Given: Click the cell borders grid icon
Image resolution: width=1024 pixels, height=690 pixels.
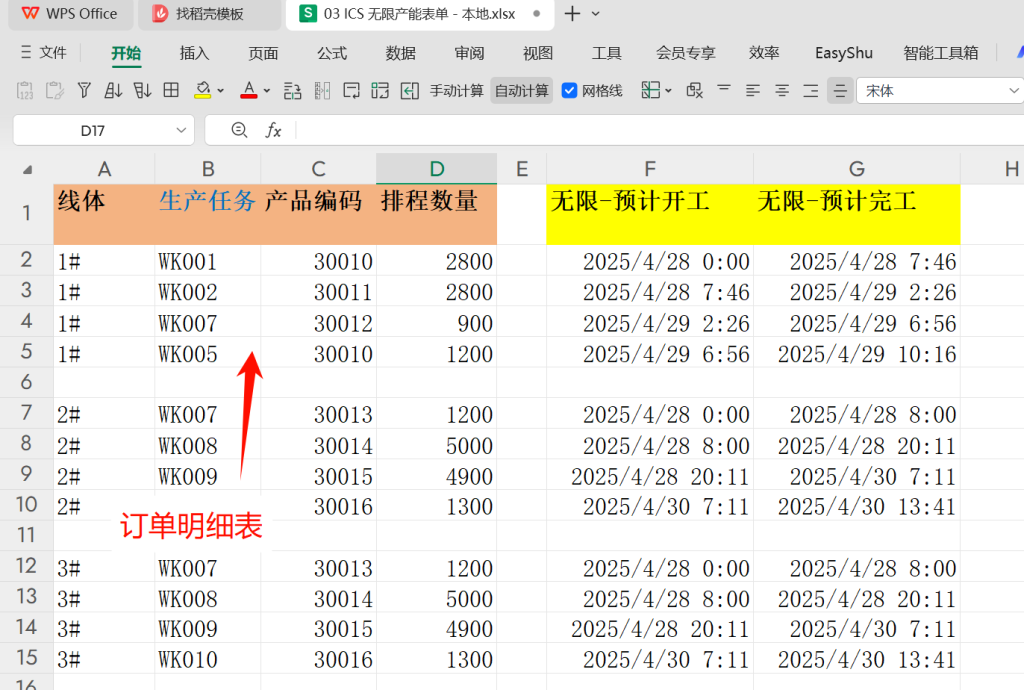Looking at the screenshot, I should [171, 91].
